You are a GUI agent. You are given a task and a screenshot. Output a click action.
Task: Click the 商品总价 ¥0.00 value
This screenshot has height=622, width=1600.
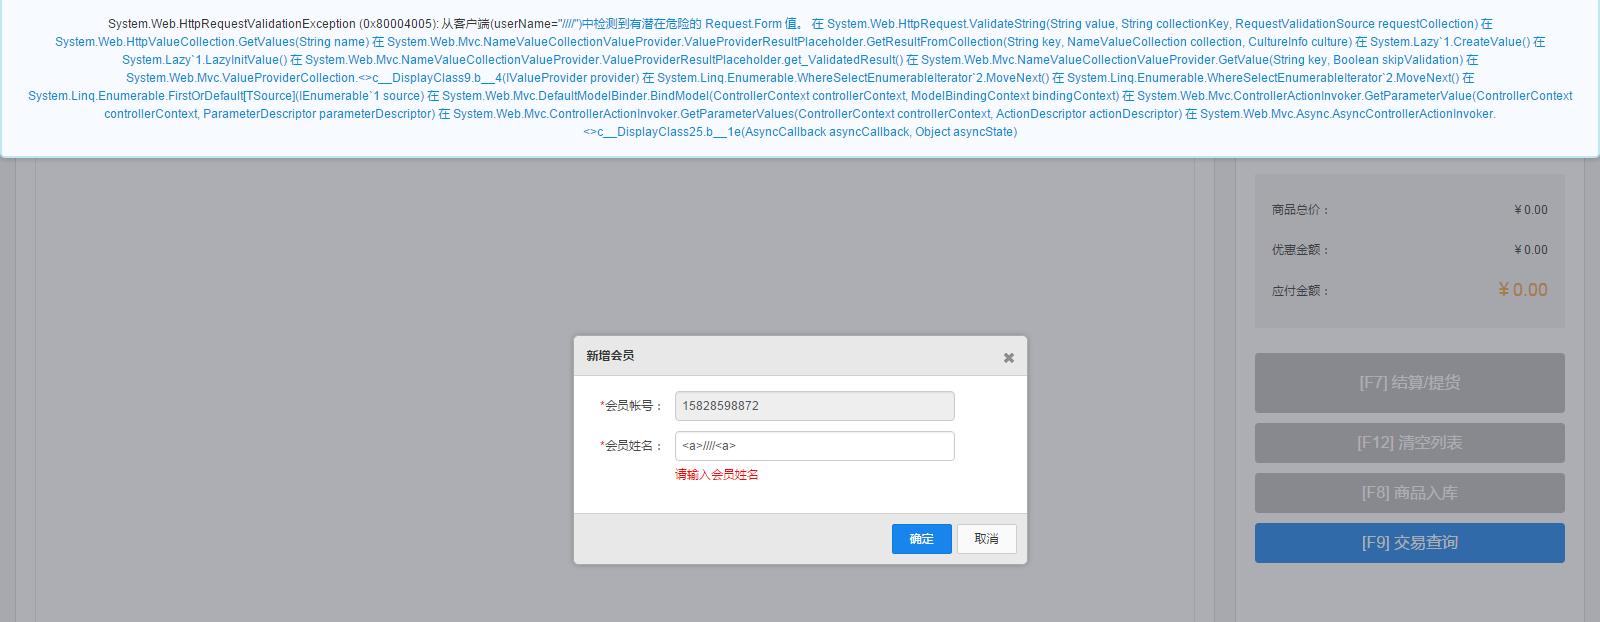pos(1530,210)
